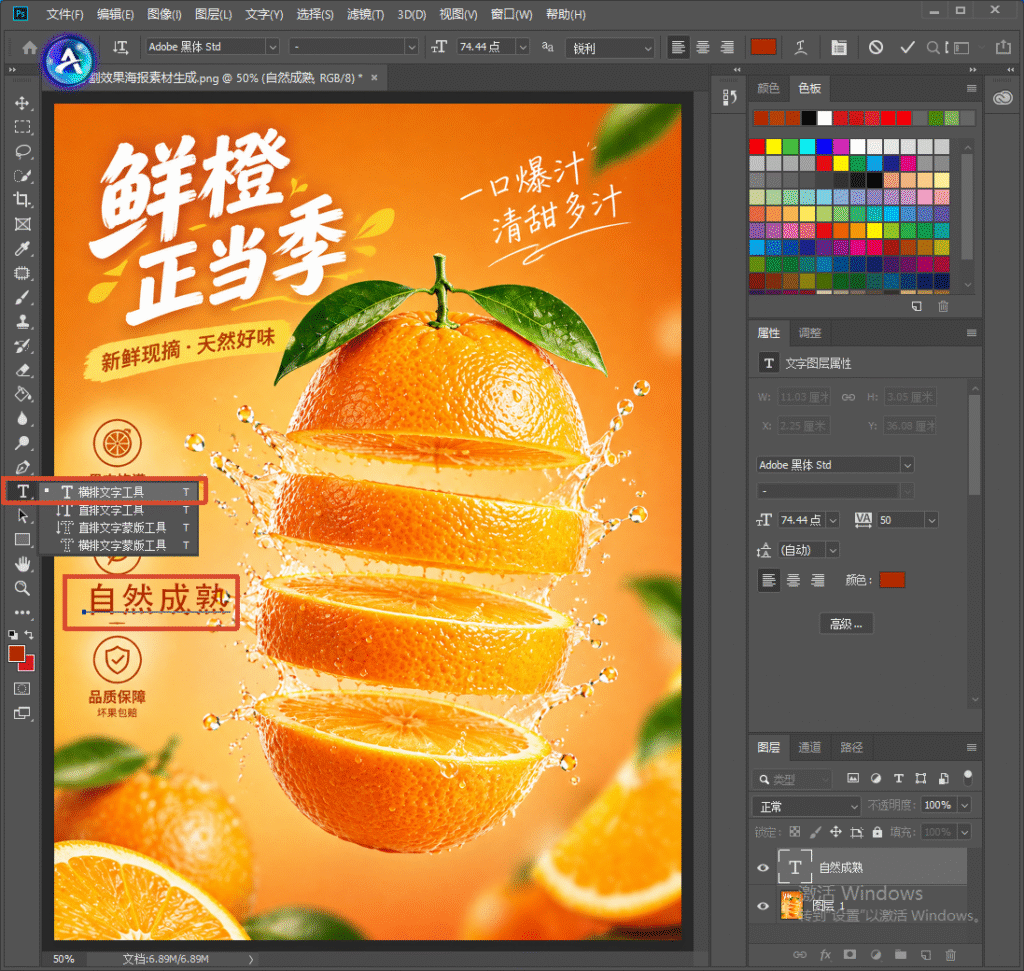Click foreground color swatch in toolbar

(x=16, y=654)
